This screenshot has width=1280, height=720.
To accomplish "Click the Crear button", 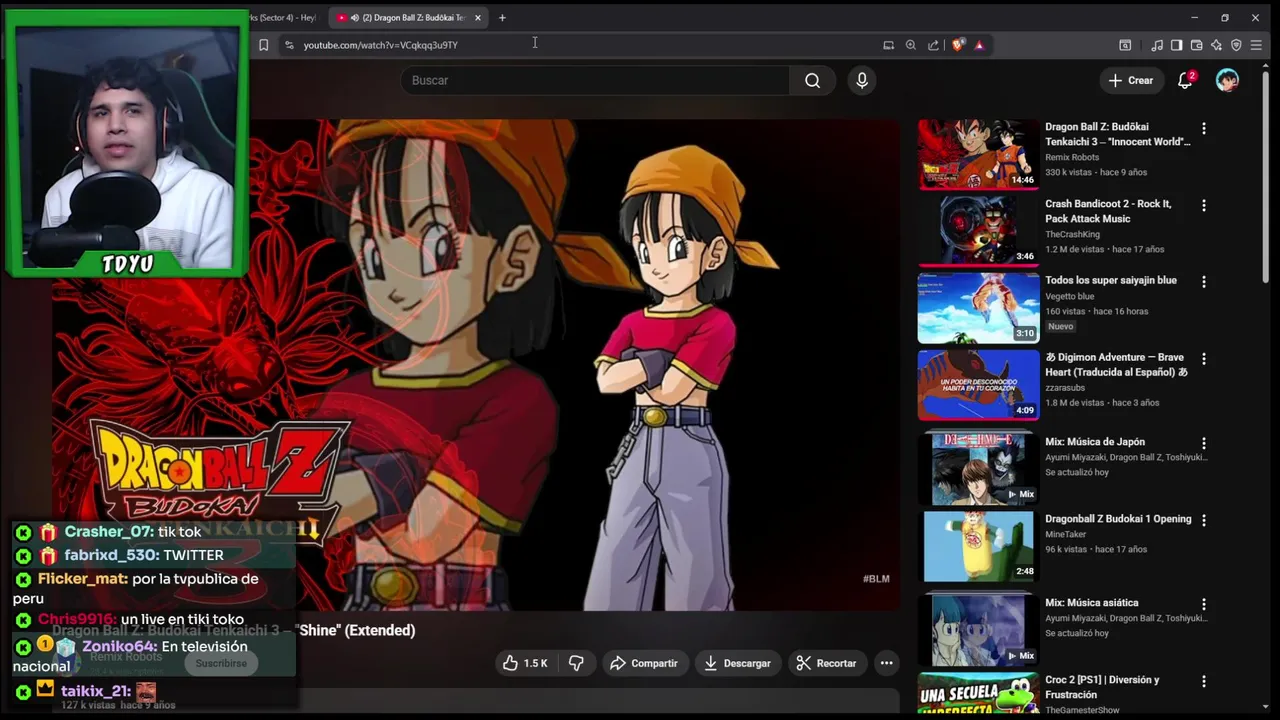I will pyautogui.click(x=1130, y=81).
